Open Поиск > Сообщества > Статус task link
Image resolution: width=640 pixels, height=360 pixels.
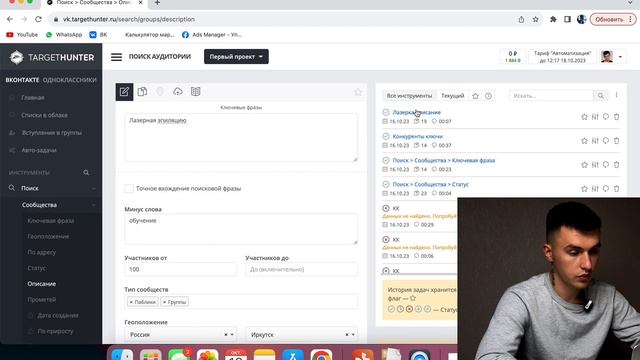point(431,184)
